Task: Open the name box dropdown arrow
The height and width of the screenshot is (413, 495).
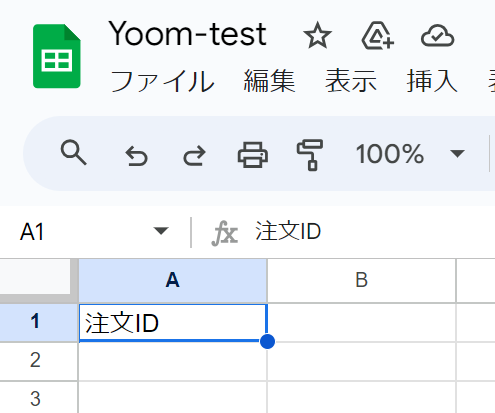Action: click(161, 231)
